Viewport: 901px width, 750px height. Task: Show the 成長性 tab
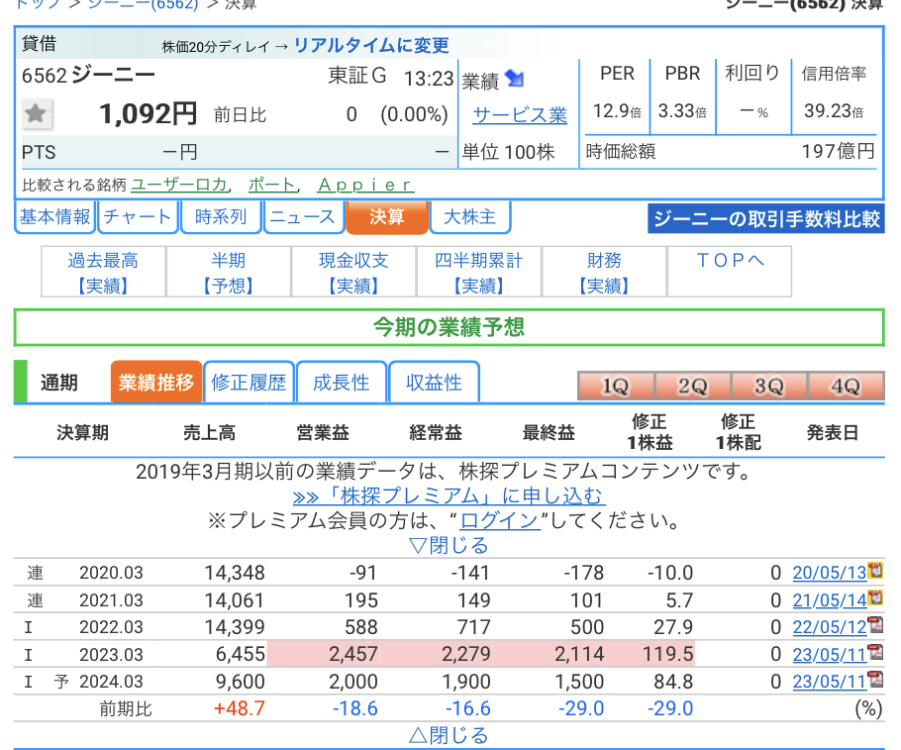point(341,382)
